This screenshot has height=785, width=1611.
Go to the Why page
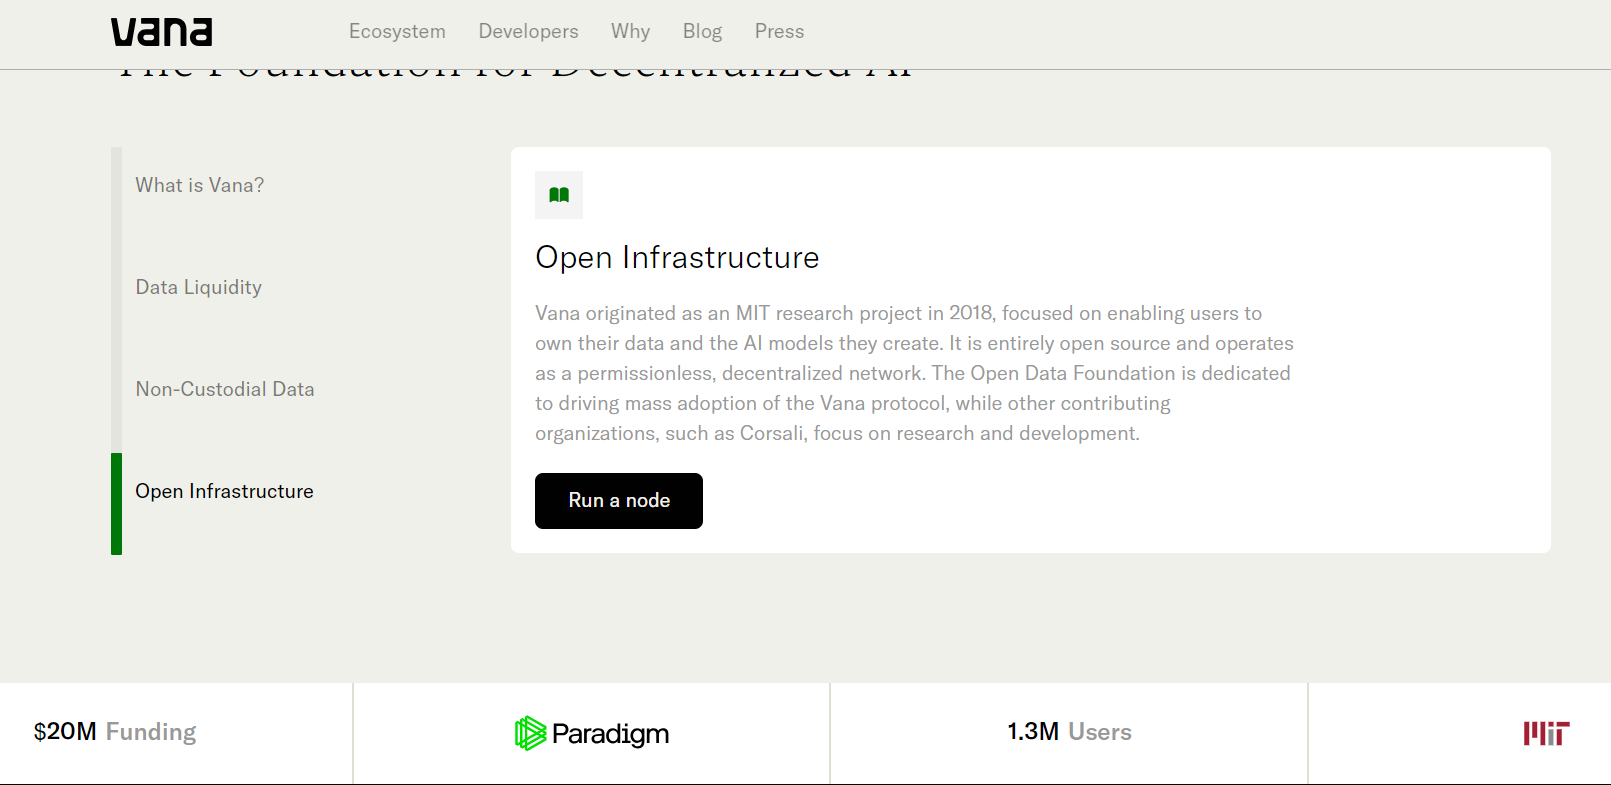pyautogui.click(x=630, y=31)
